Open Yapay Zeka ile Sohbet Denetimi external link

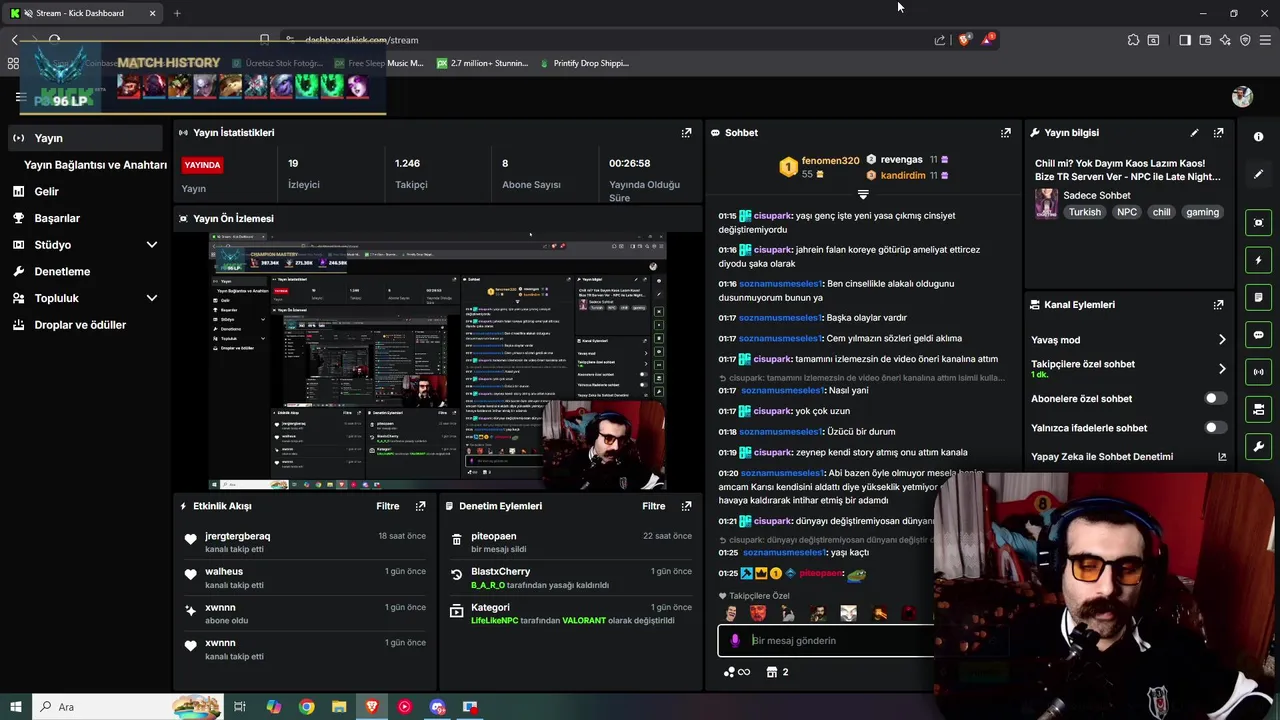coord(1222,457)
